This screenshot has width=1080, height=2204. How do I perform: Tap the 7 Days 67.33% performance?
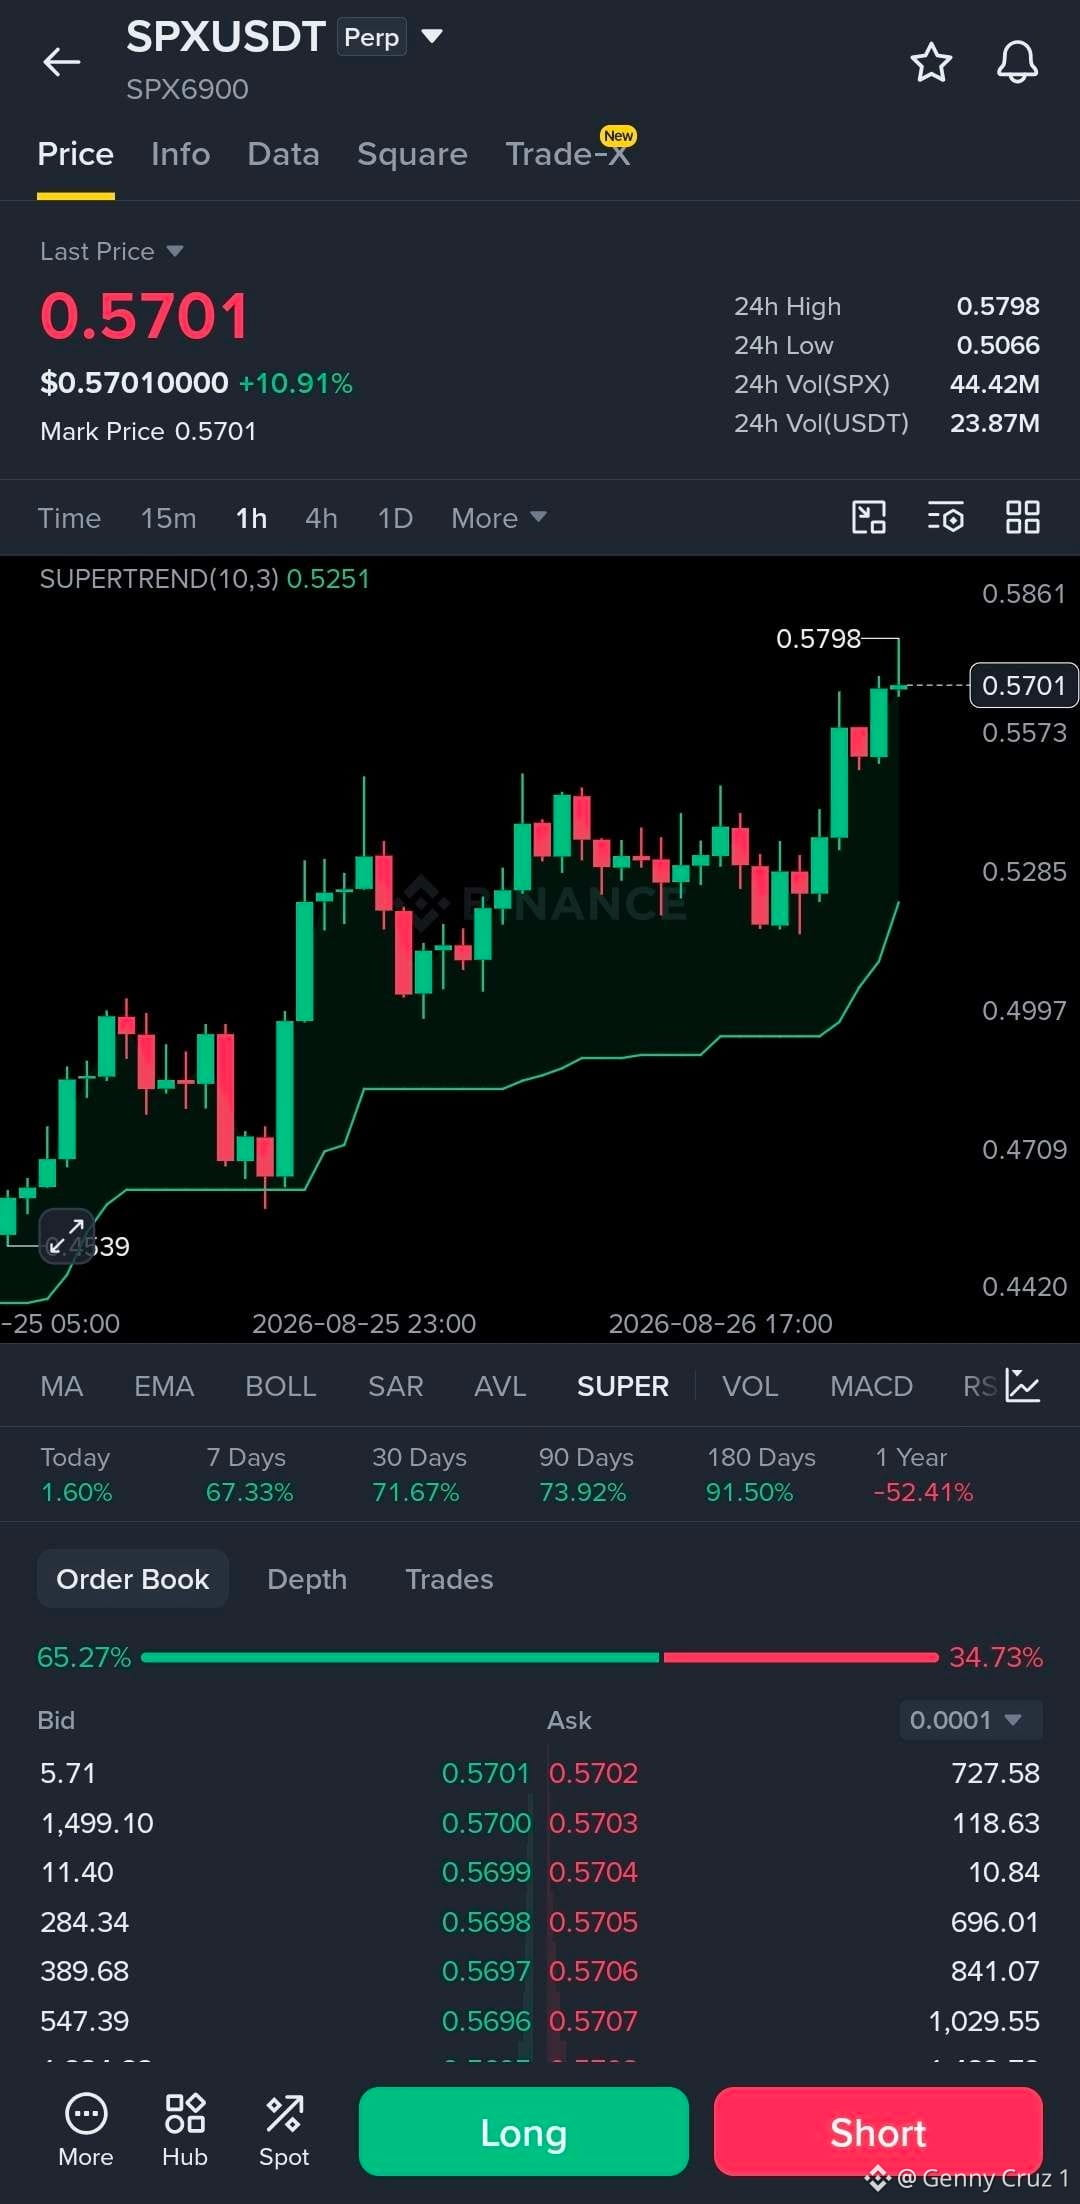250,1475
